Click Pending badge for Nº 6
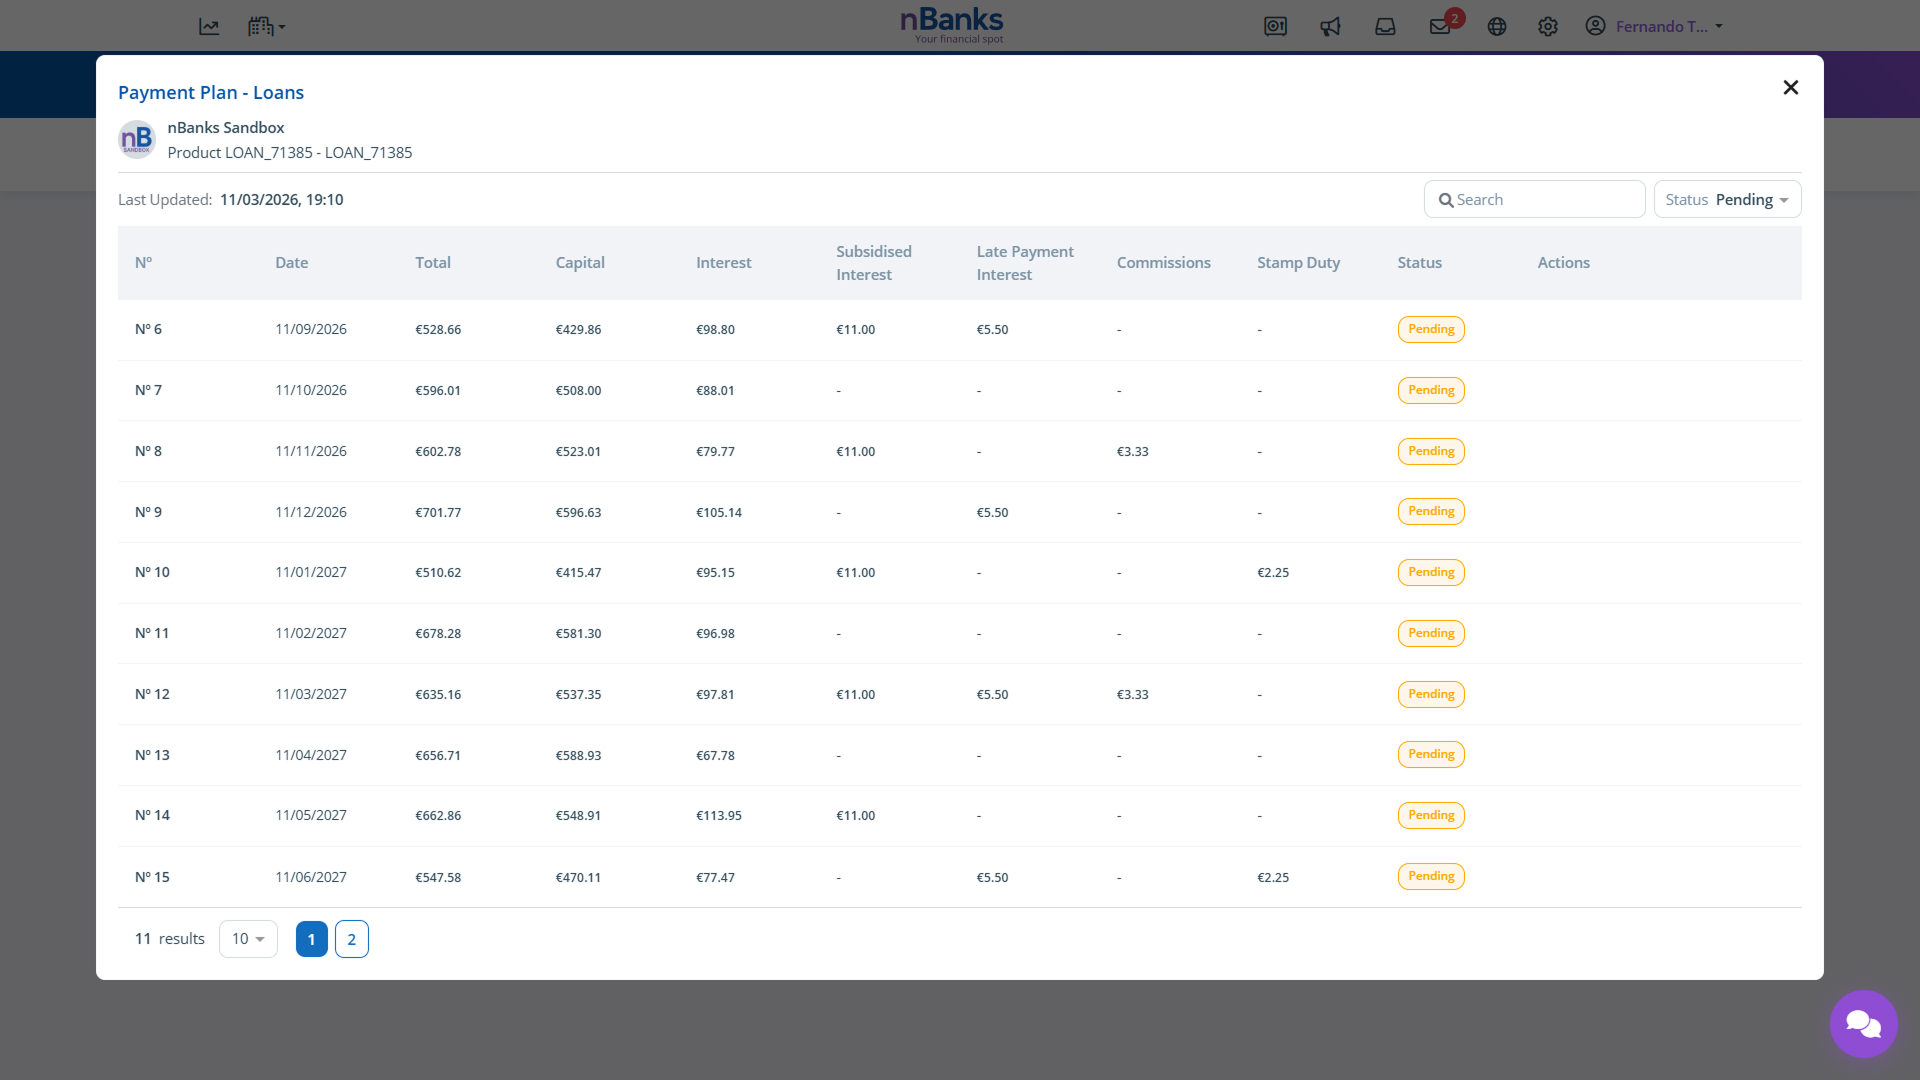Screen dimensions: 1920x1080 point(1431,330)
